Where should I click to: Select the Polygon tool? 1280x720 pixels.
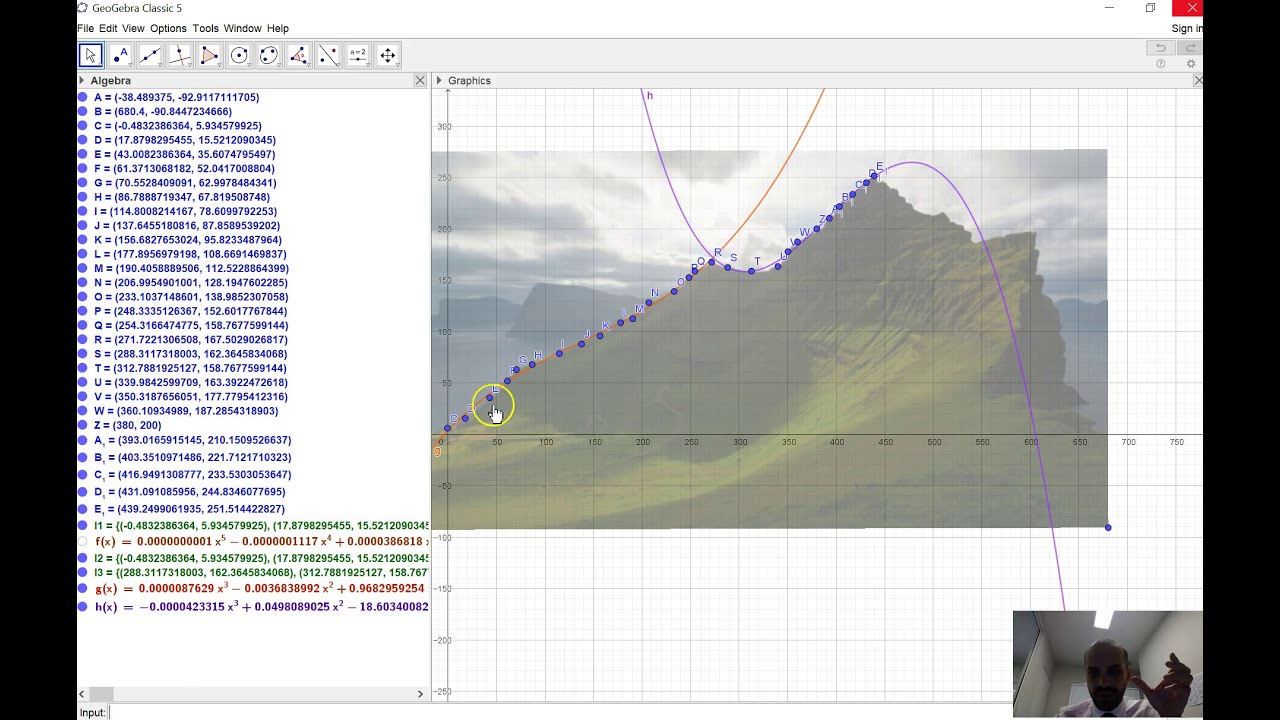pos(210,56)
